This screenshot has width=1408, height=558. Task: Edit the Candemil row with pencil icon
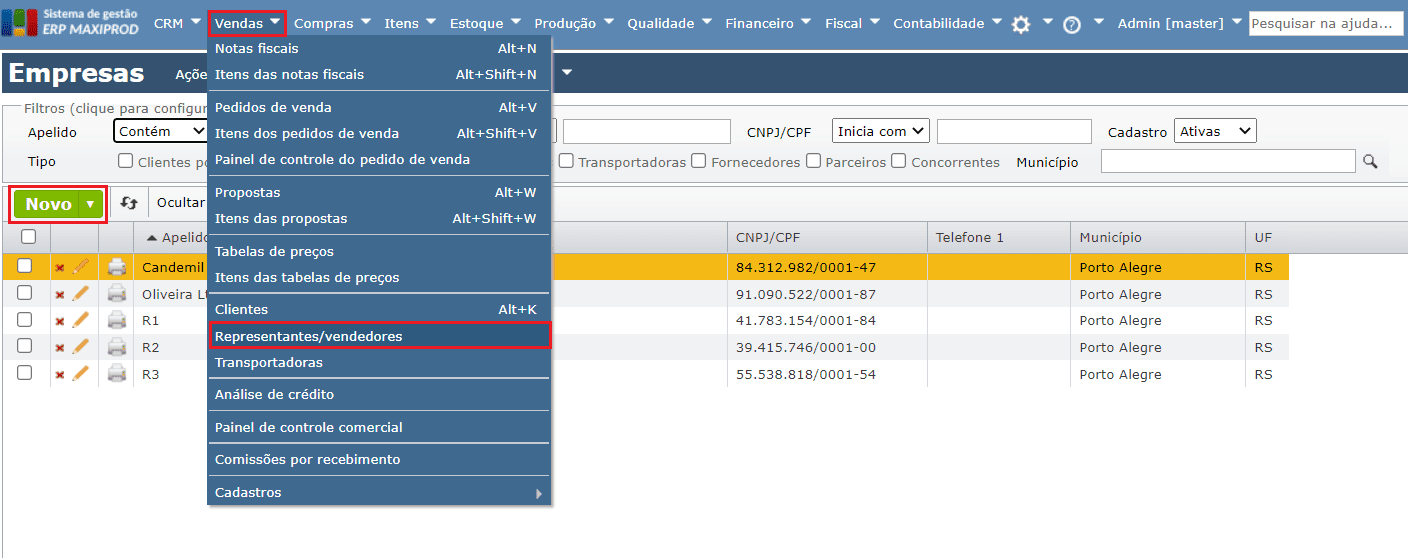point(81,267)
